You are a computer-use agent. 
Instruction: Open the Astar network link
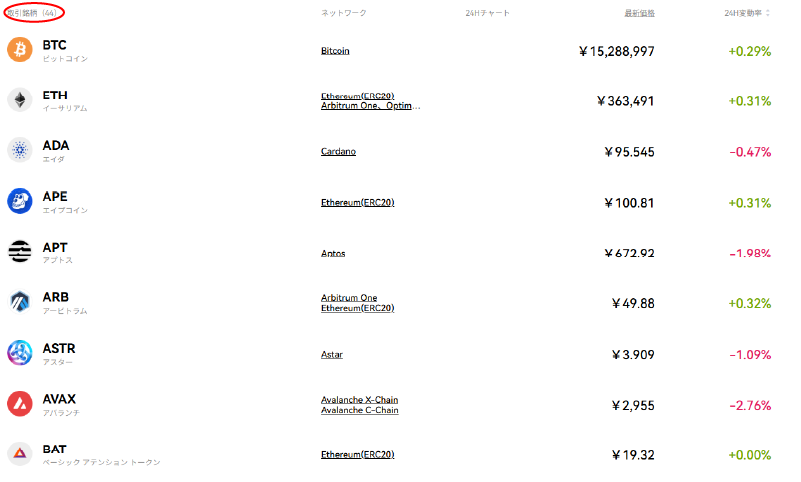coord(332,354)
